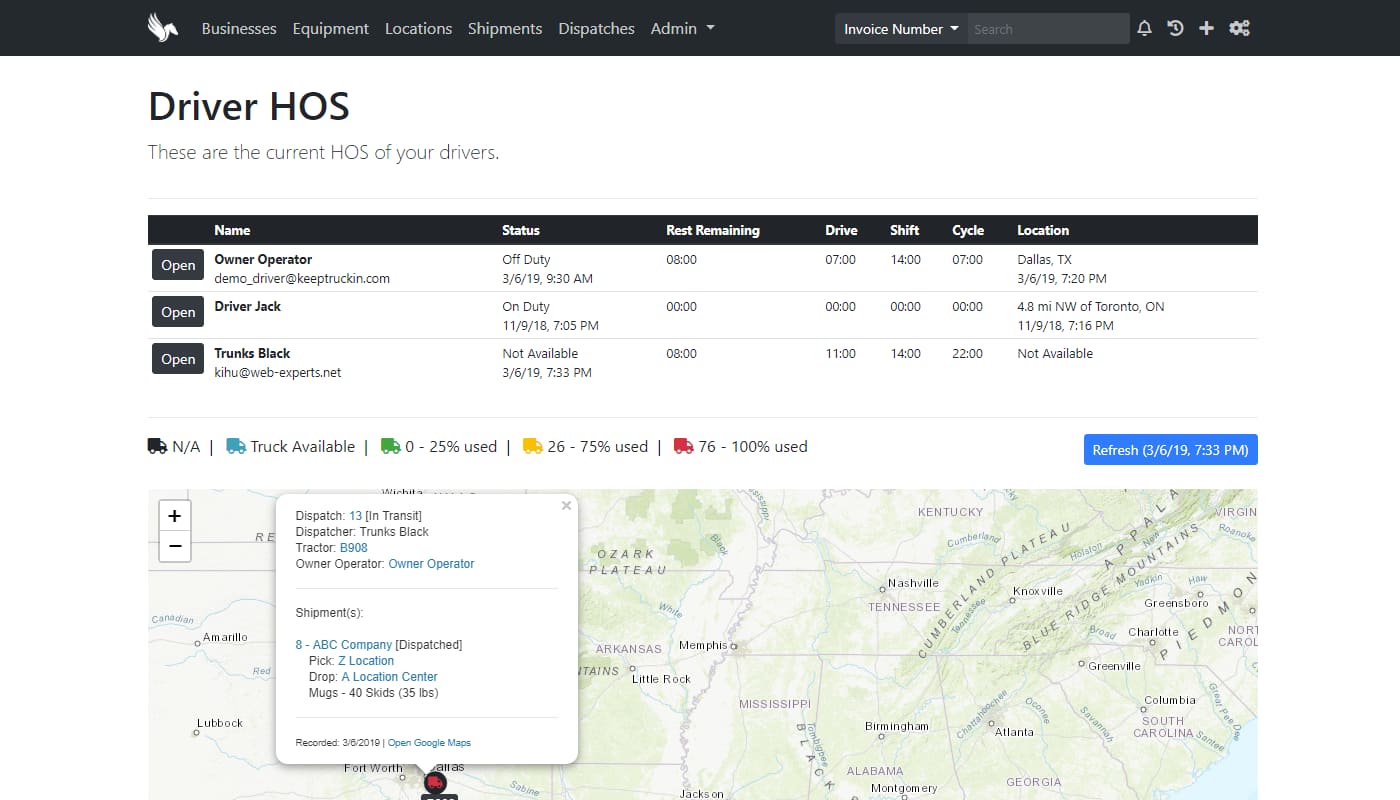The image size is (1400, 800).
Task: Expand the Admin dropdown menu
Action: point(683,29)
